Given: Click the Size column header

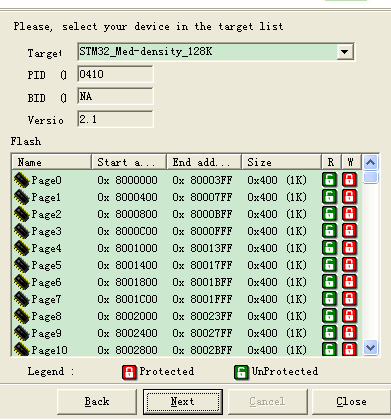Looking at the screenshot, I should 282,162.
